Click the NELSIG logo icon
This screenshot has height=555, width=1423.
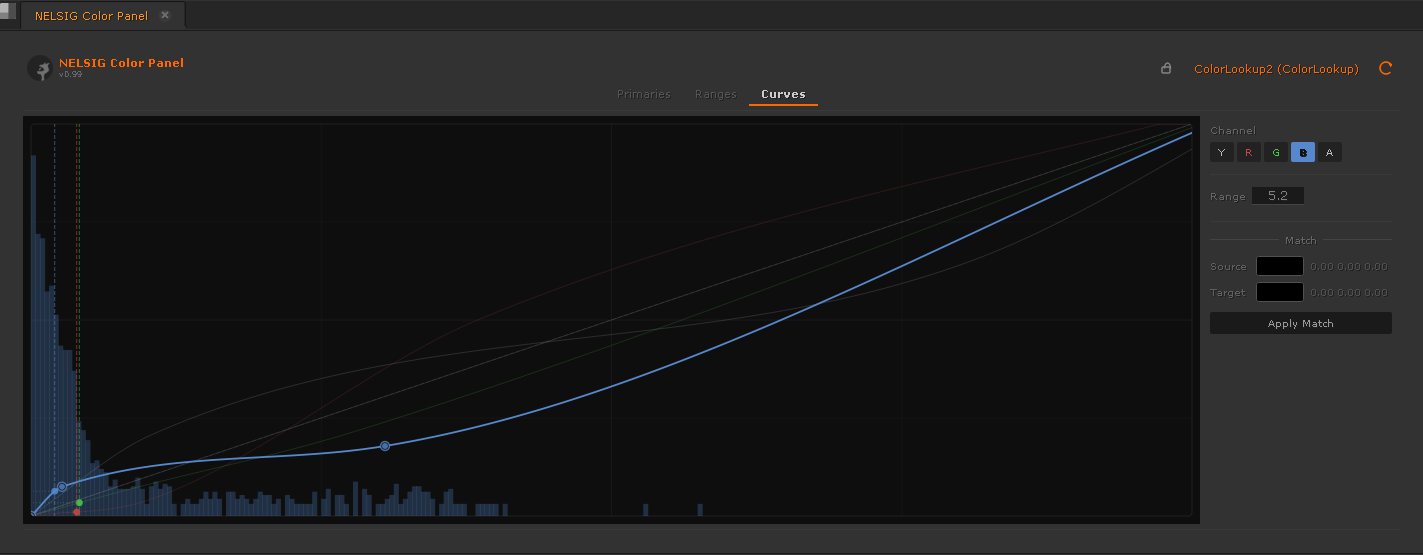tap(41, 68)
